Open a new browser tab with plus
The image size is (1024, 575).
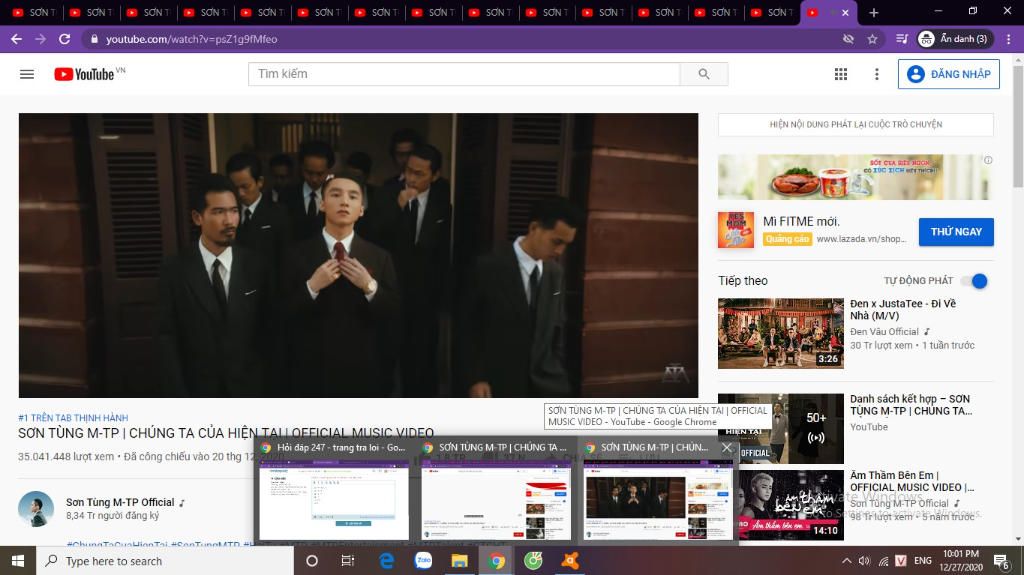pos(874,12)
